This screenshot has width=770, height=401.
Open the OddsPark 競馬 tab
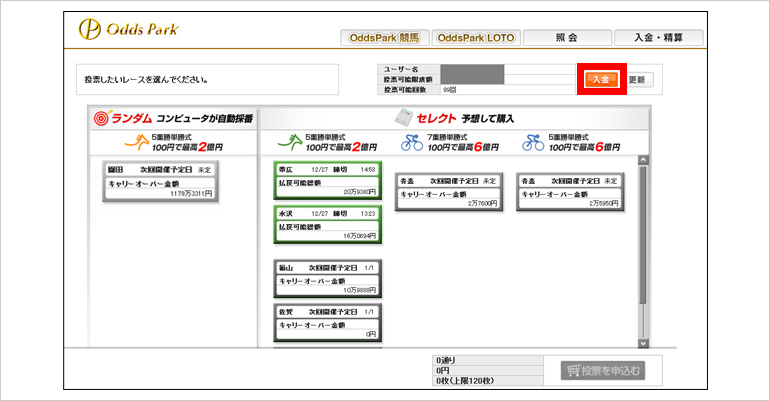coord(385,38)
